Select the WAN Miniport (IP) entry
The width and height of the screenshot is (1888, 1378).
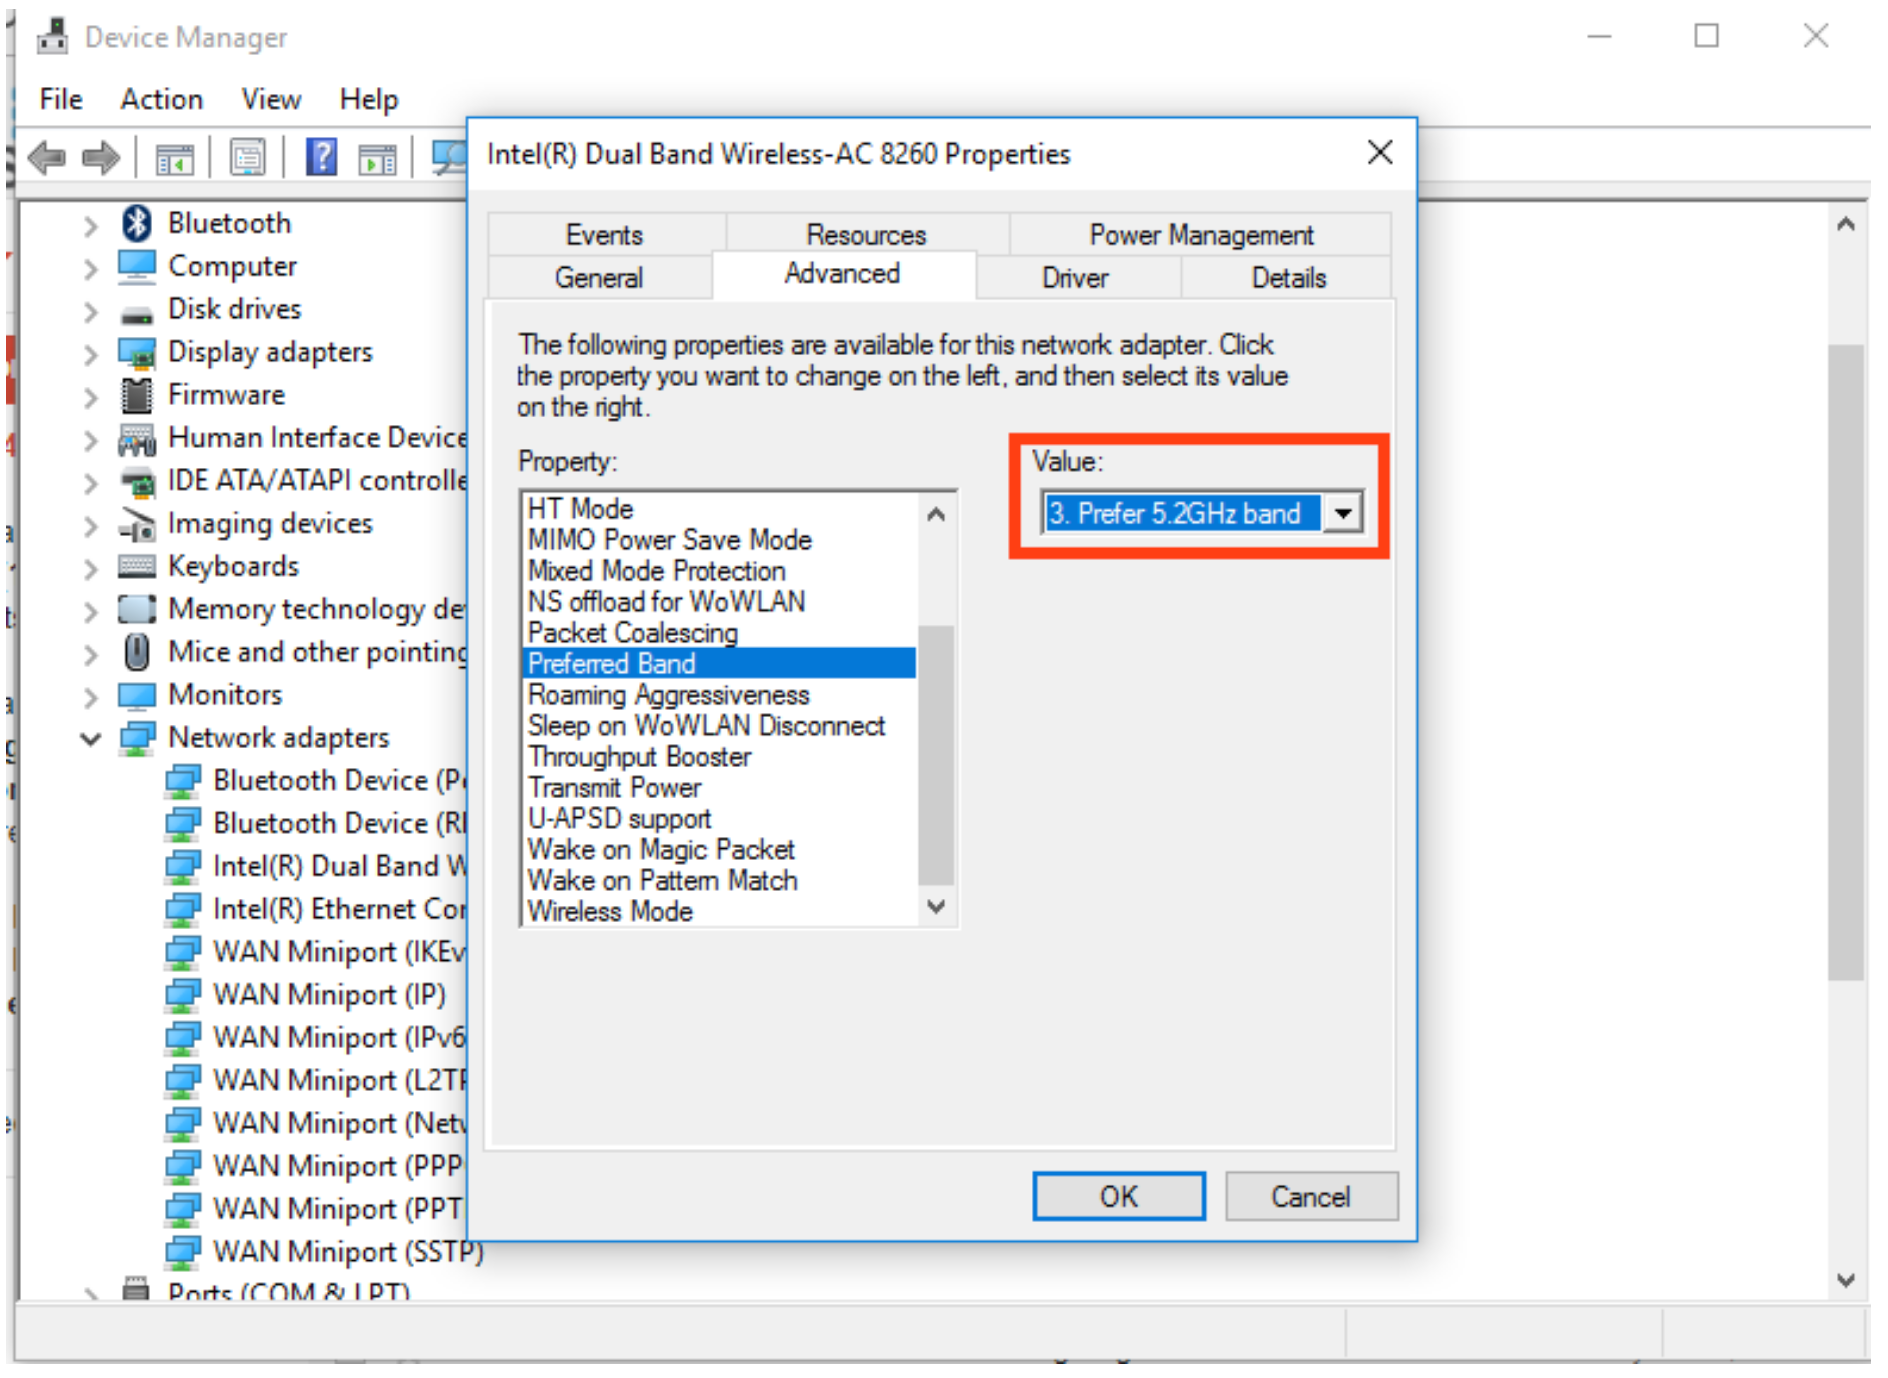[329, 995]
